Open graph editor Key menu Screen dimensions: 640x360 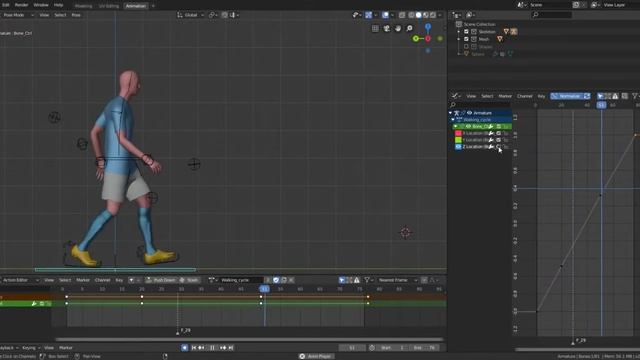(541, 96)
